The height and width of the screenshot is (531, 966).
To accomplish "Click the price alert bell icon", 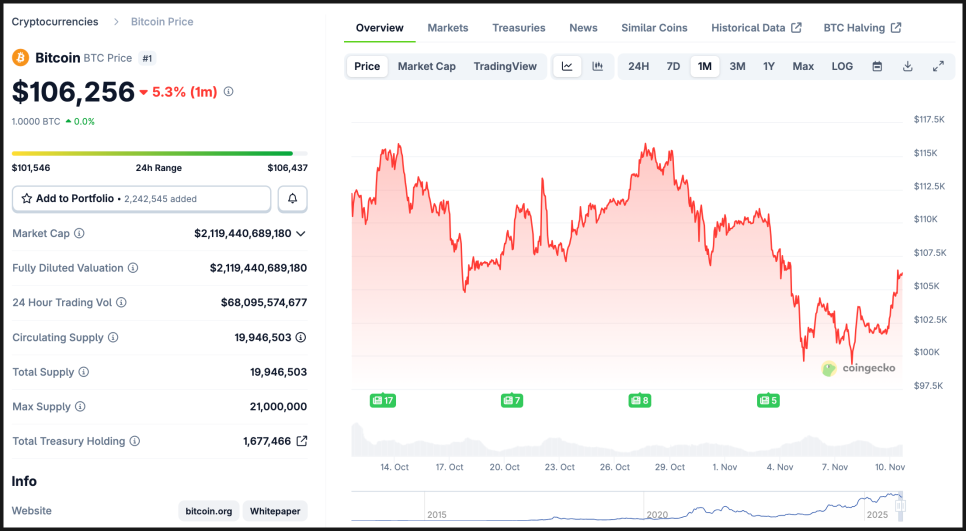I will coord(293,199).
